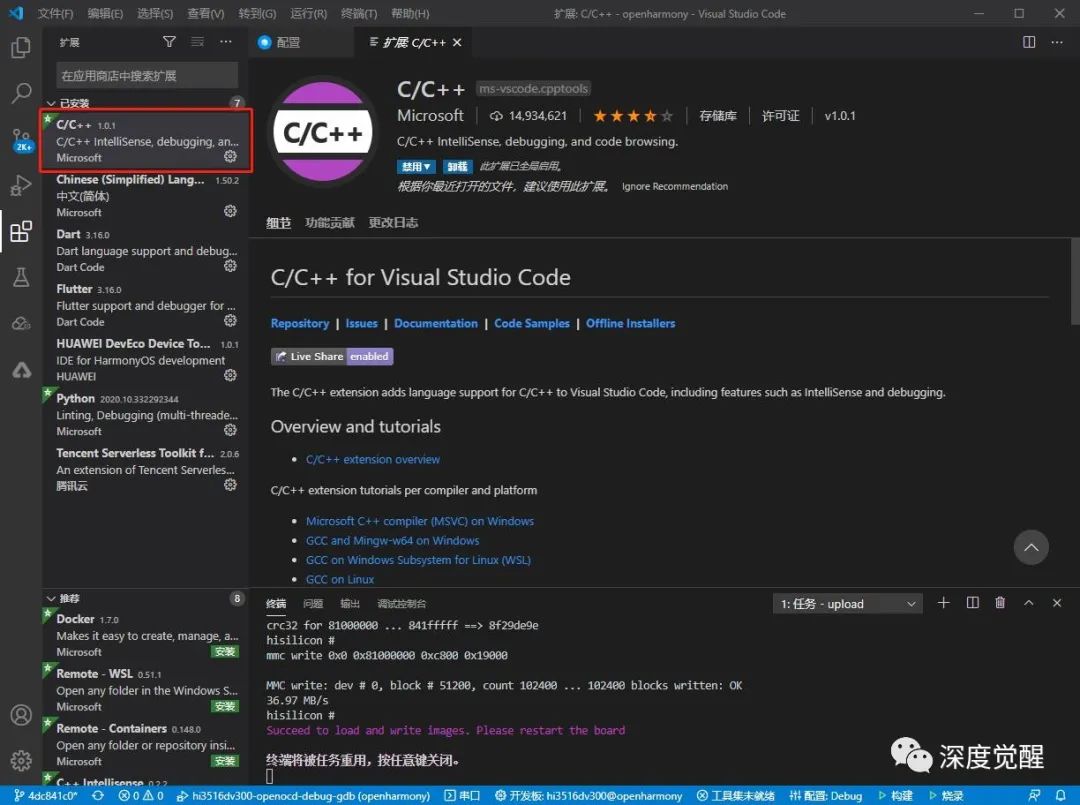Open the Search view in activity bar
This screenshot has height=805, width=1080.
(21, 92)
